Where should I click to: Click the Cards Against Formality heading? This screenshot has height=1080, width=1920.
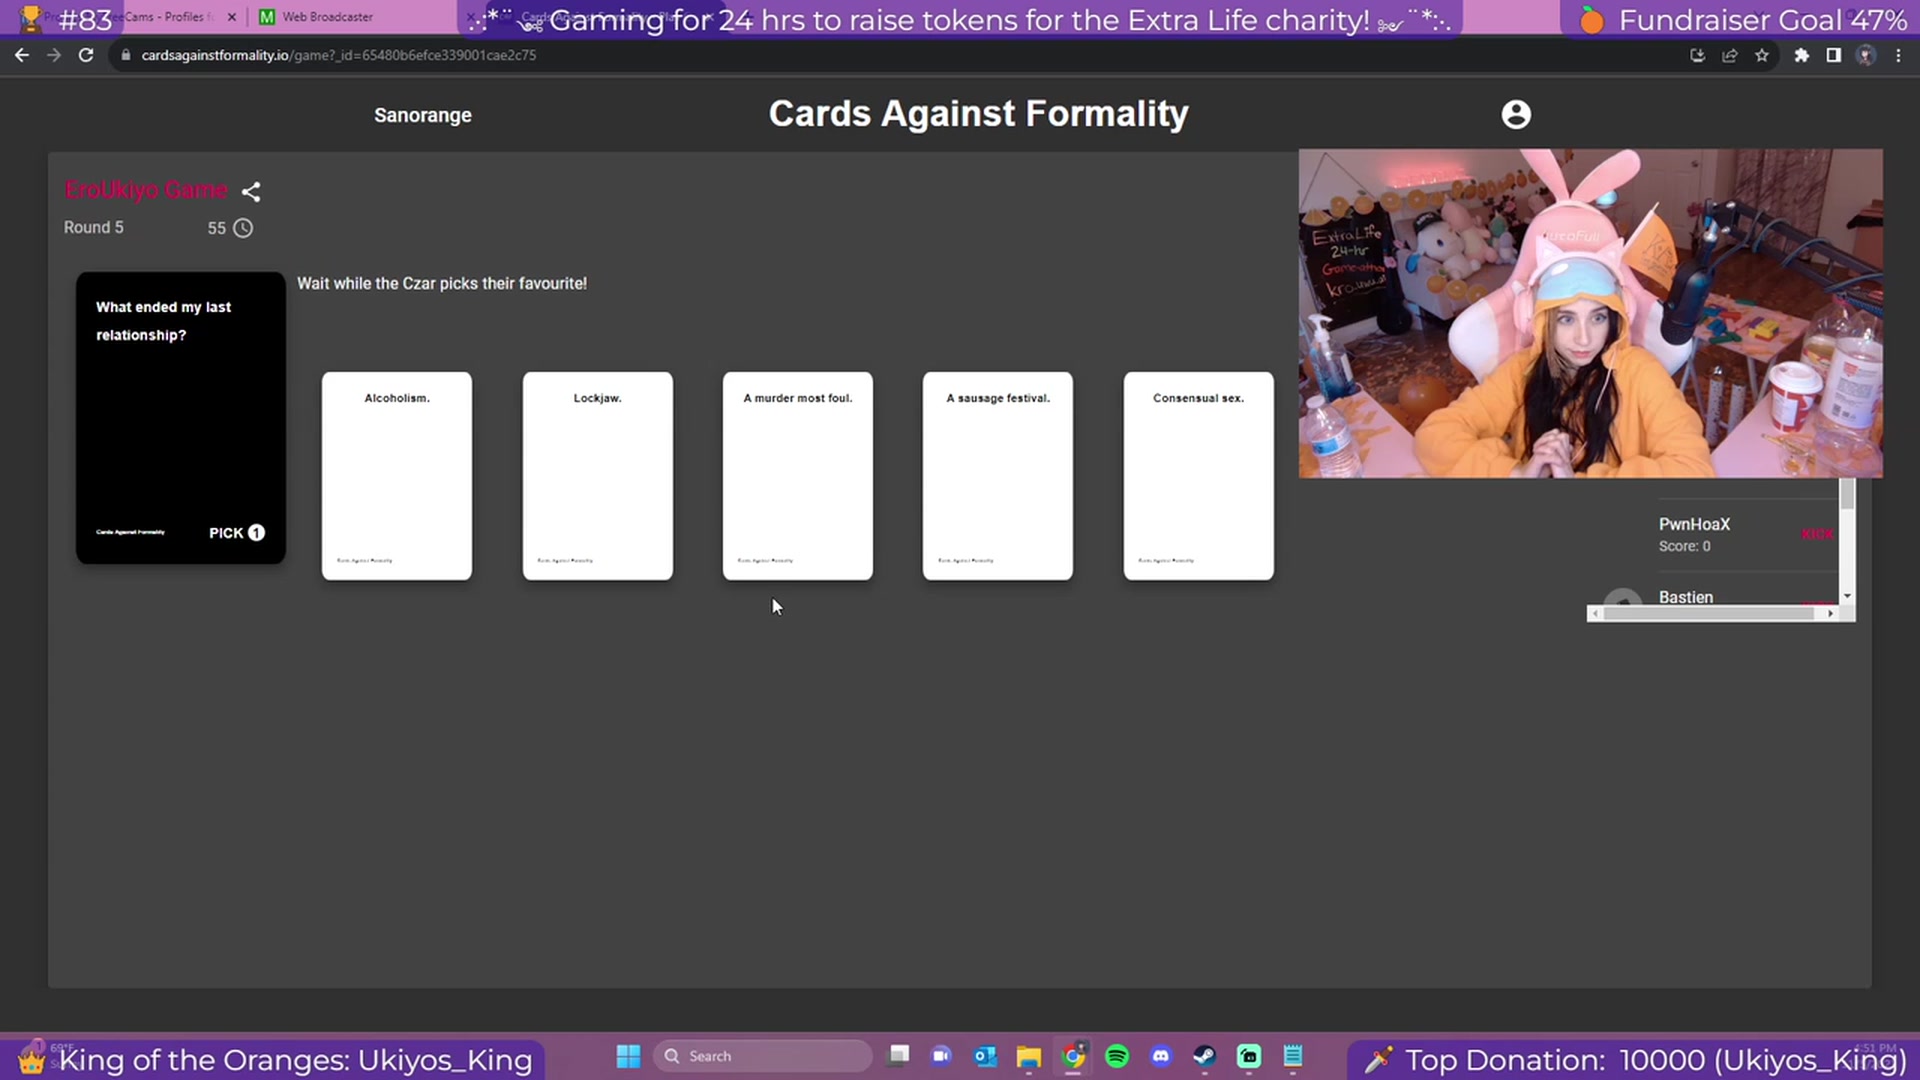click(978, 114)
